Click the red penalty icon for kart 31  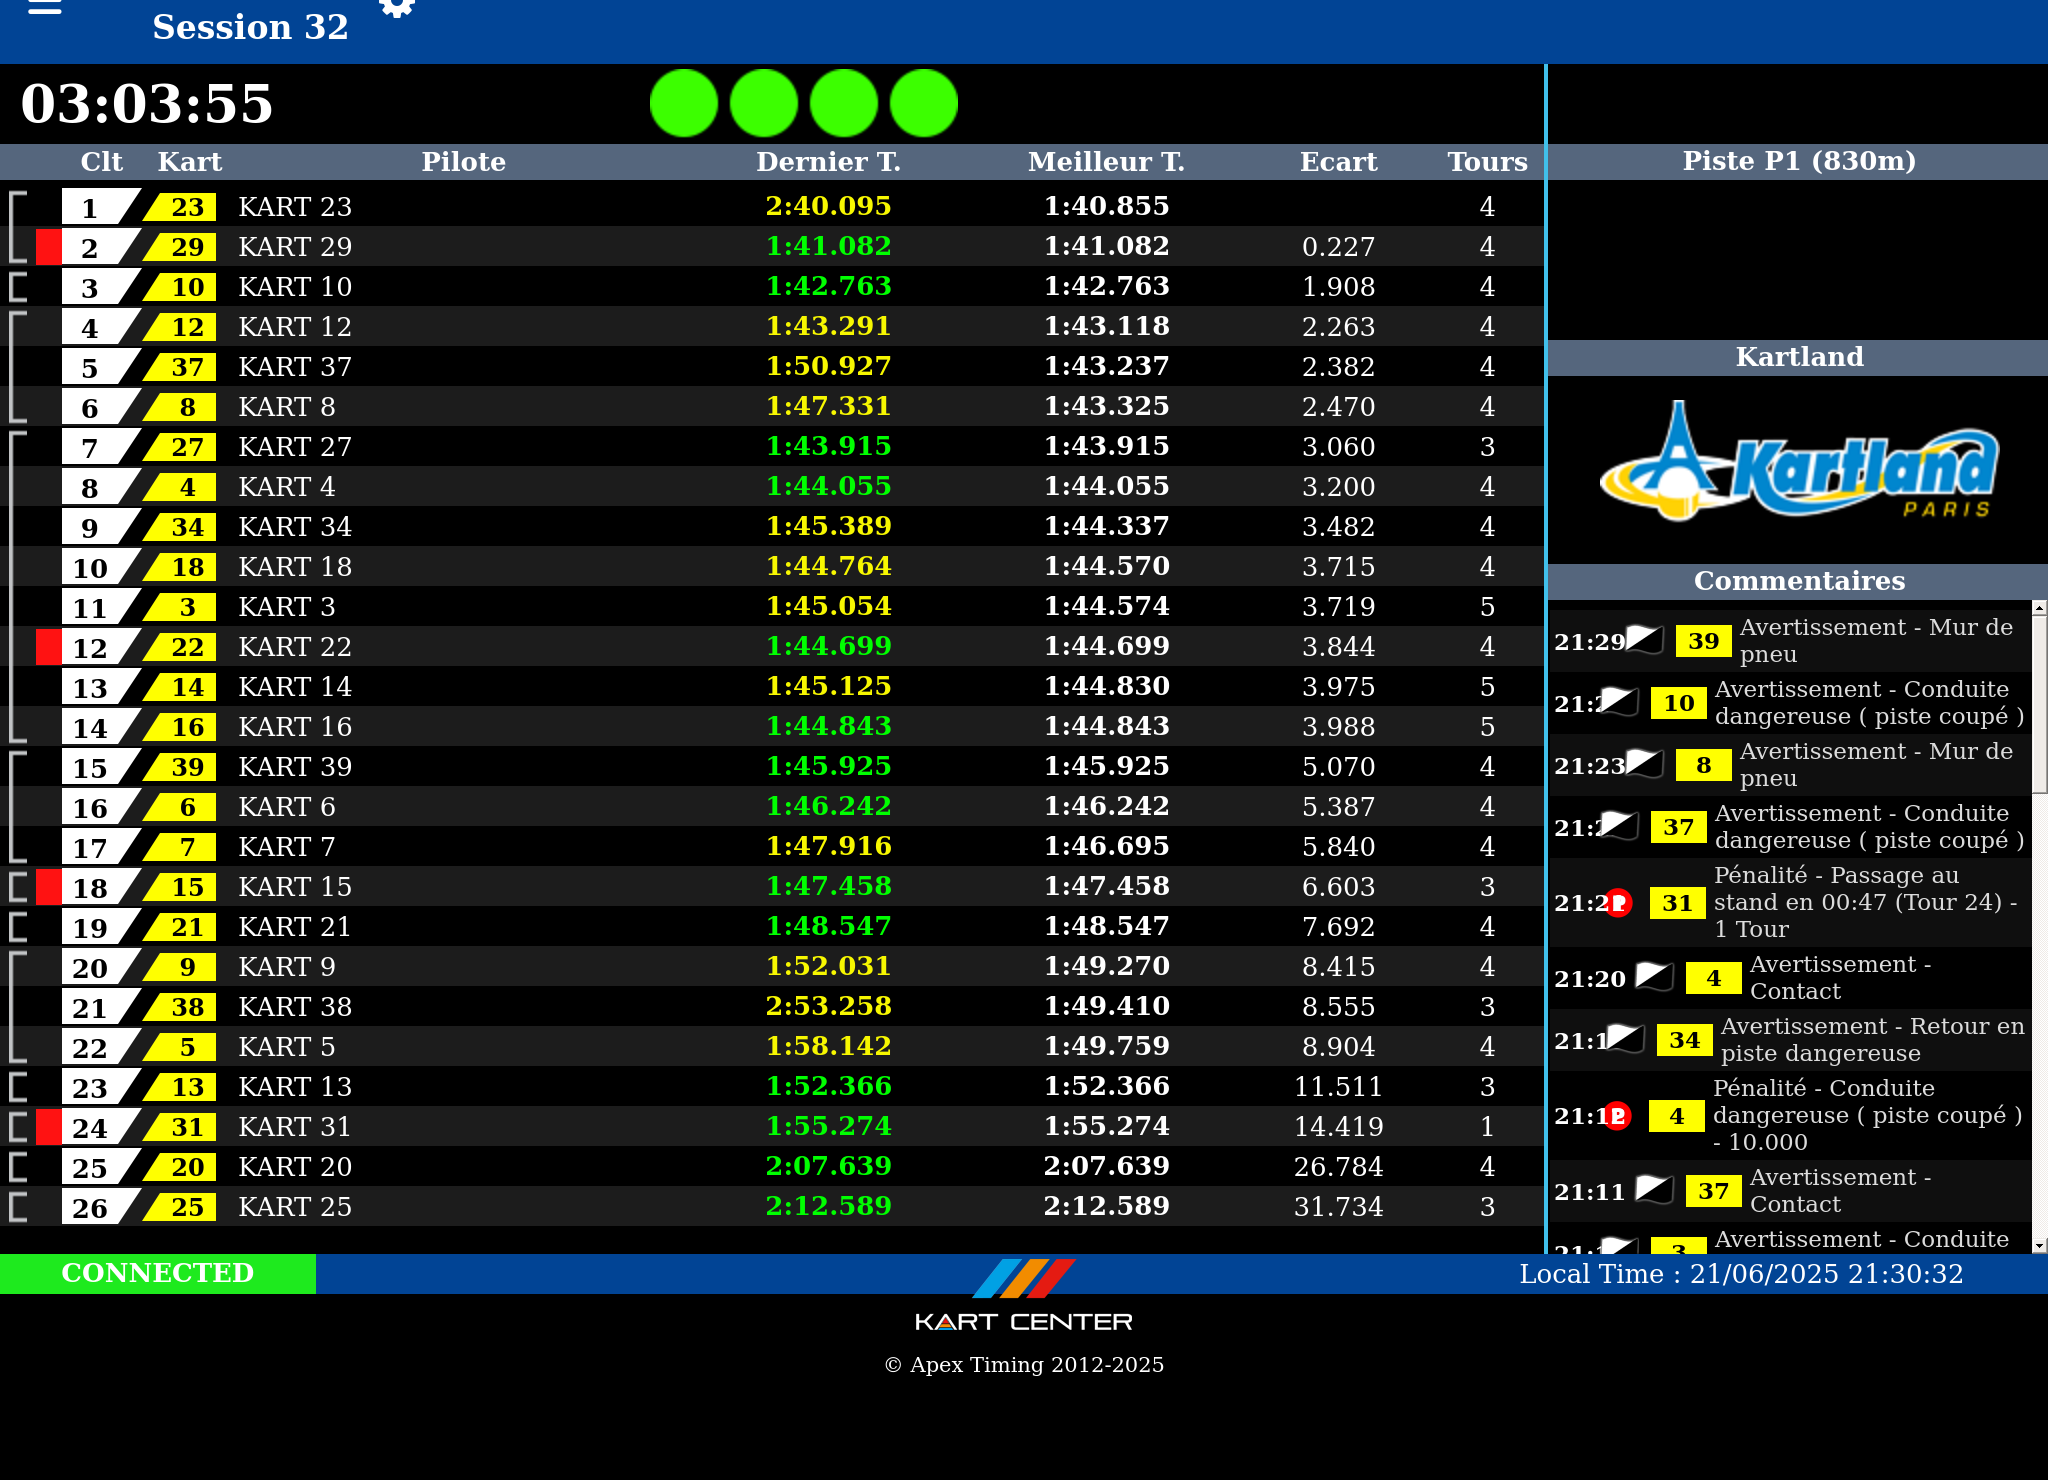click(1619, 903)
